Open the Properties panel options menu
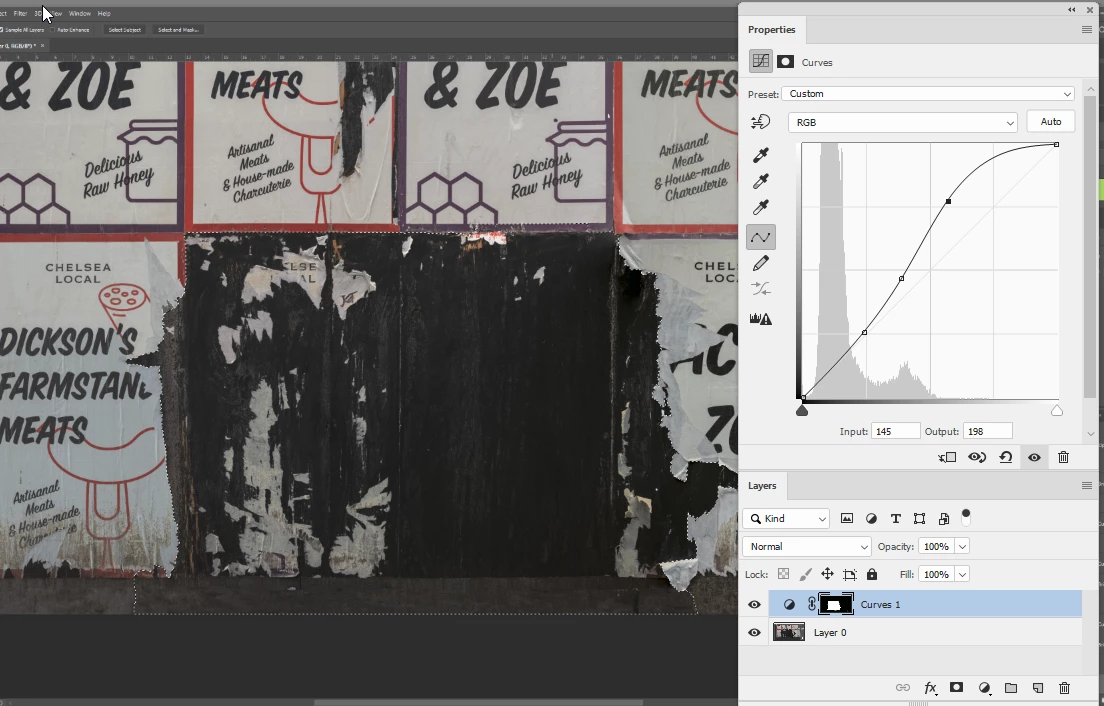Viewport: 1104px width, 706px height. point(1086,30)
